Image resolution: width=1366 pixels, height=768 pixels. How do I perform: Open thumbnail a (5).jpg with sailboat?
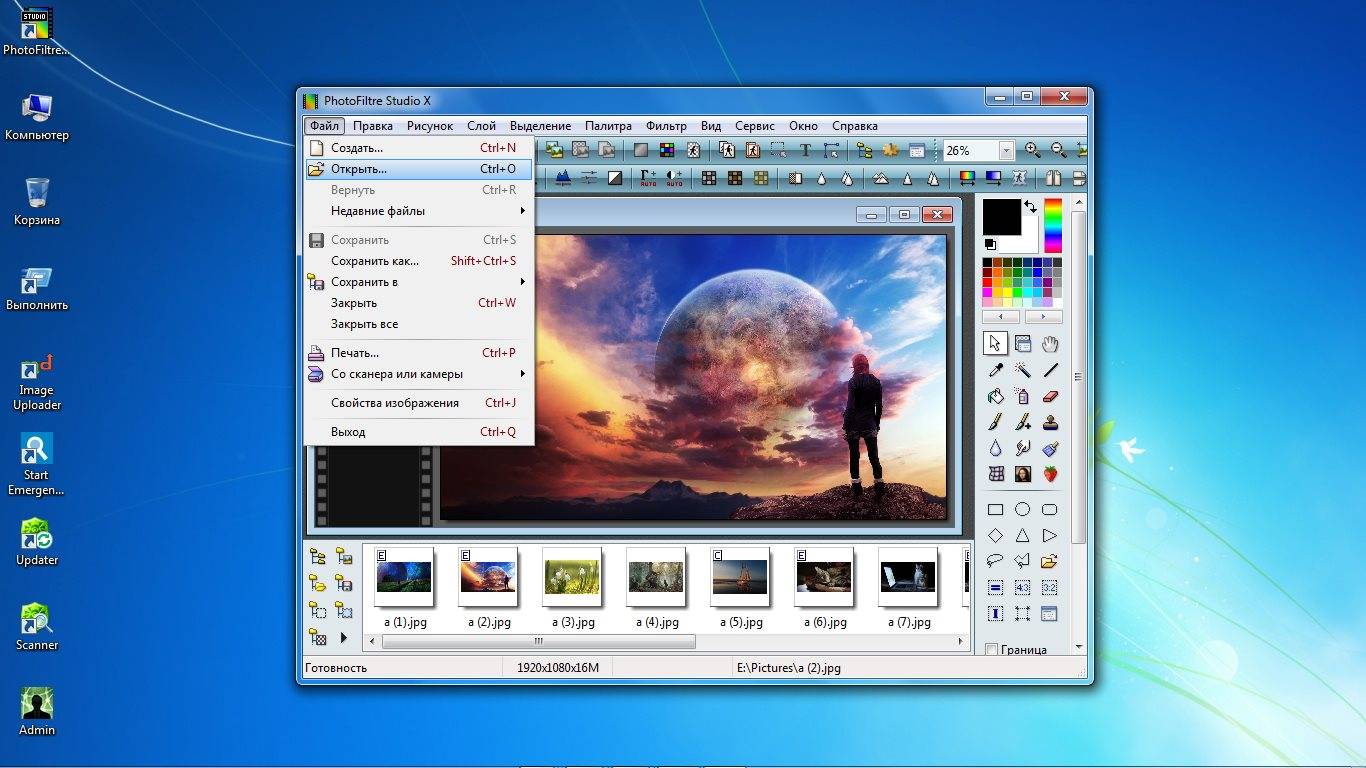click(740, 577)
